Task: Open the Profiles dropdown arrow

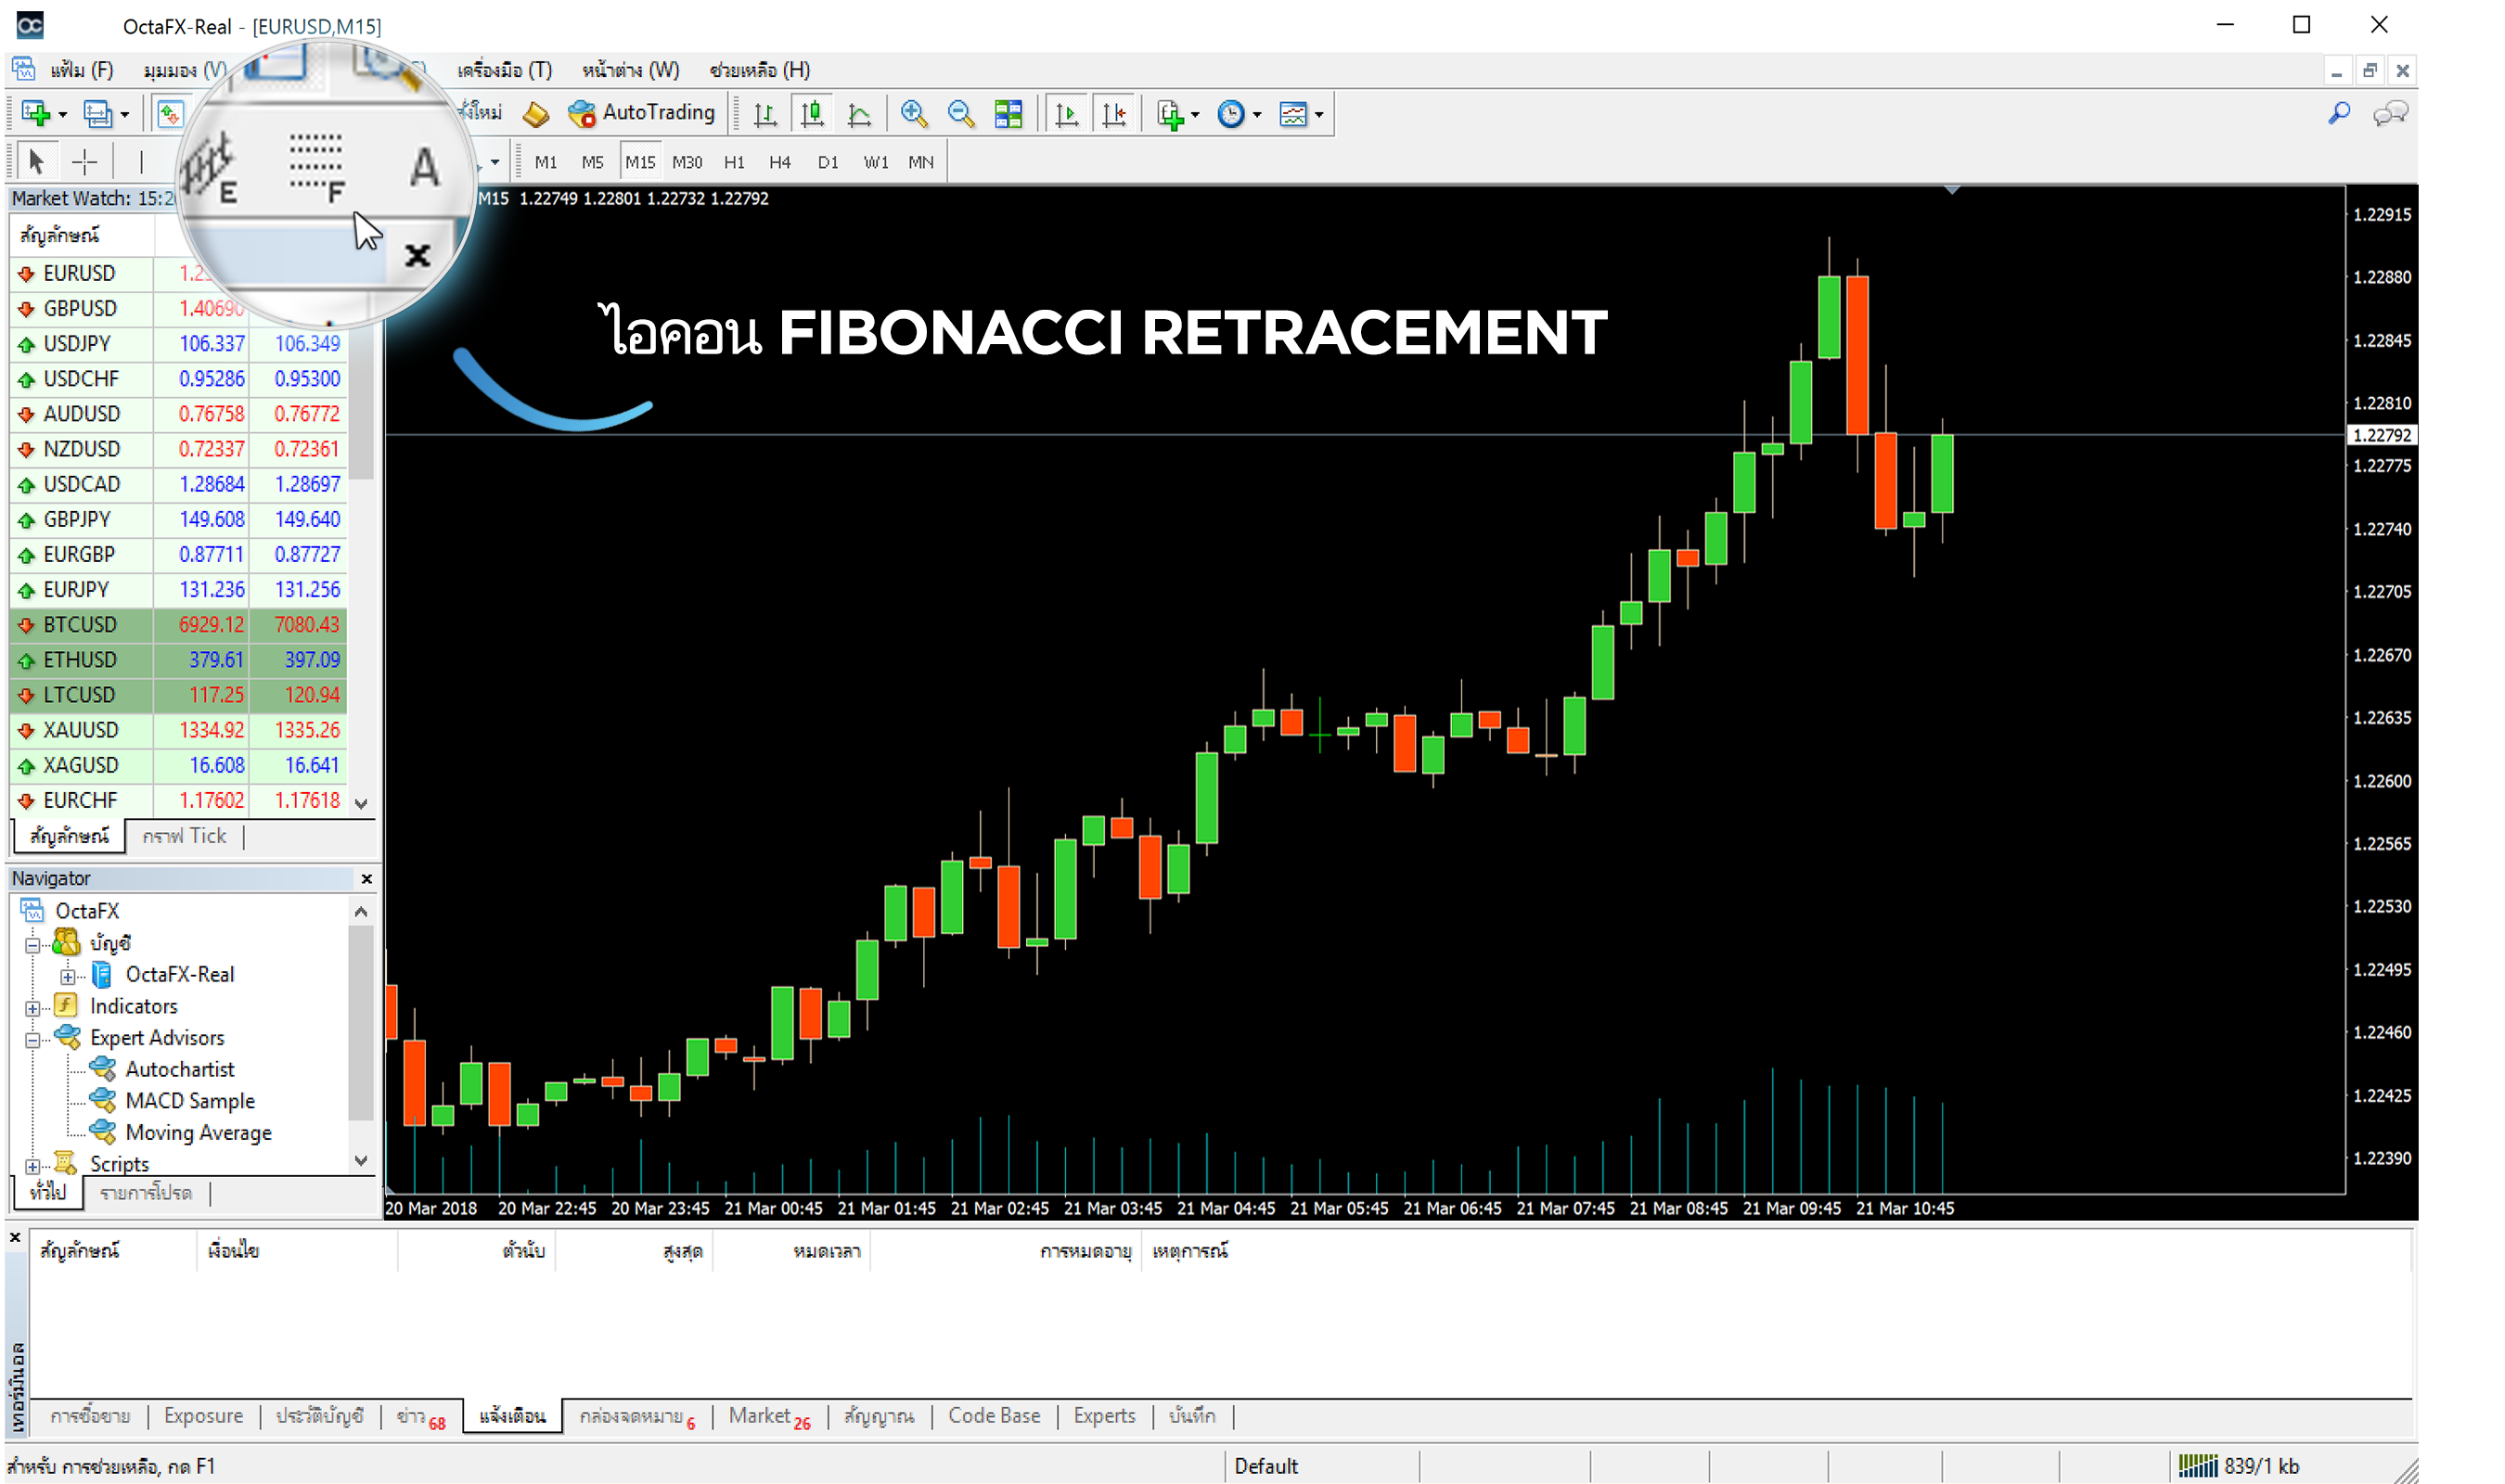Action: 124,115
